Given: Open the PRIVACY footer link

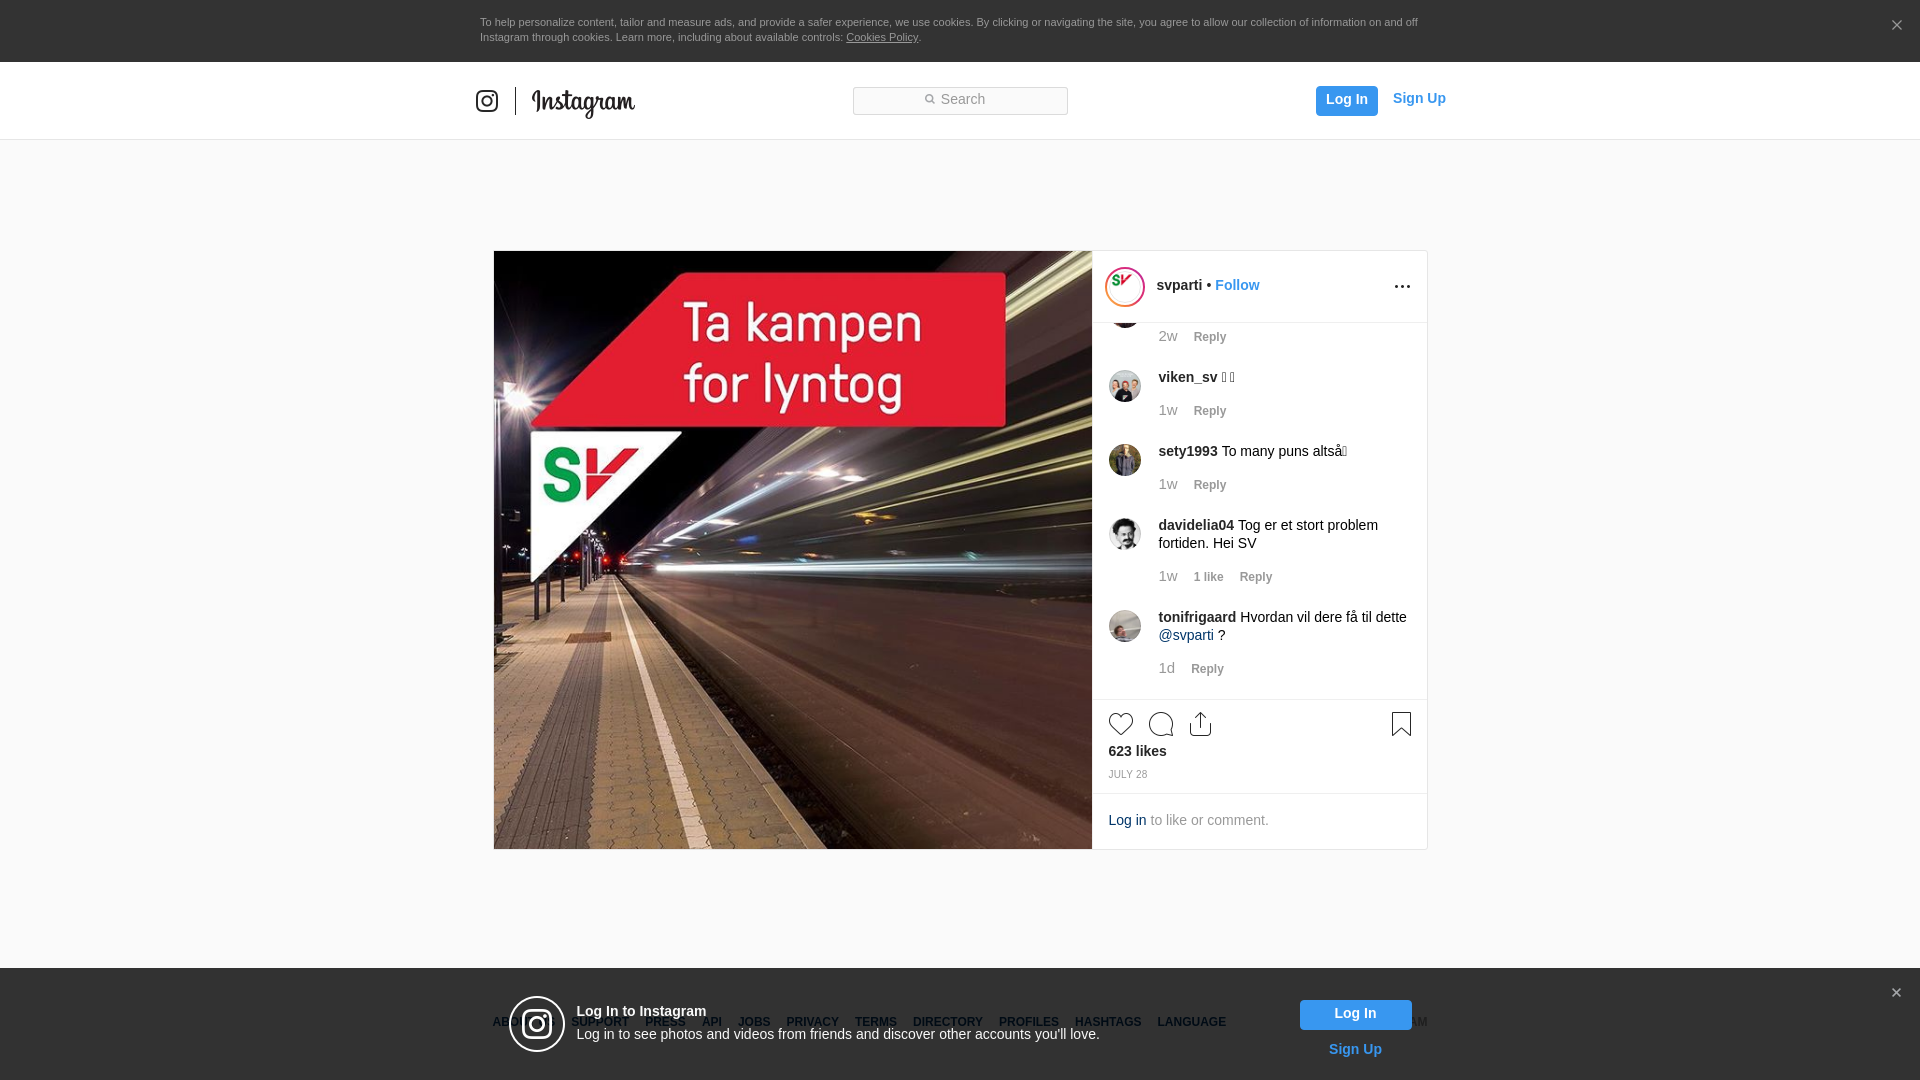Looking at the screenshot, I should (812, 1022).
